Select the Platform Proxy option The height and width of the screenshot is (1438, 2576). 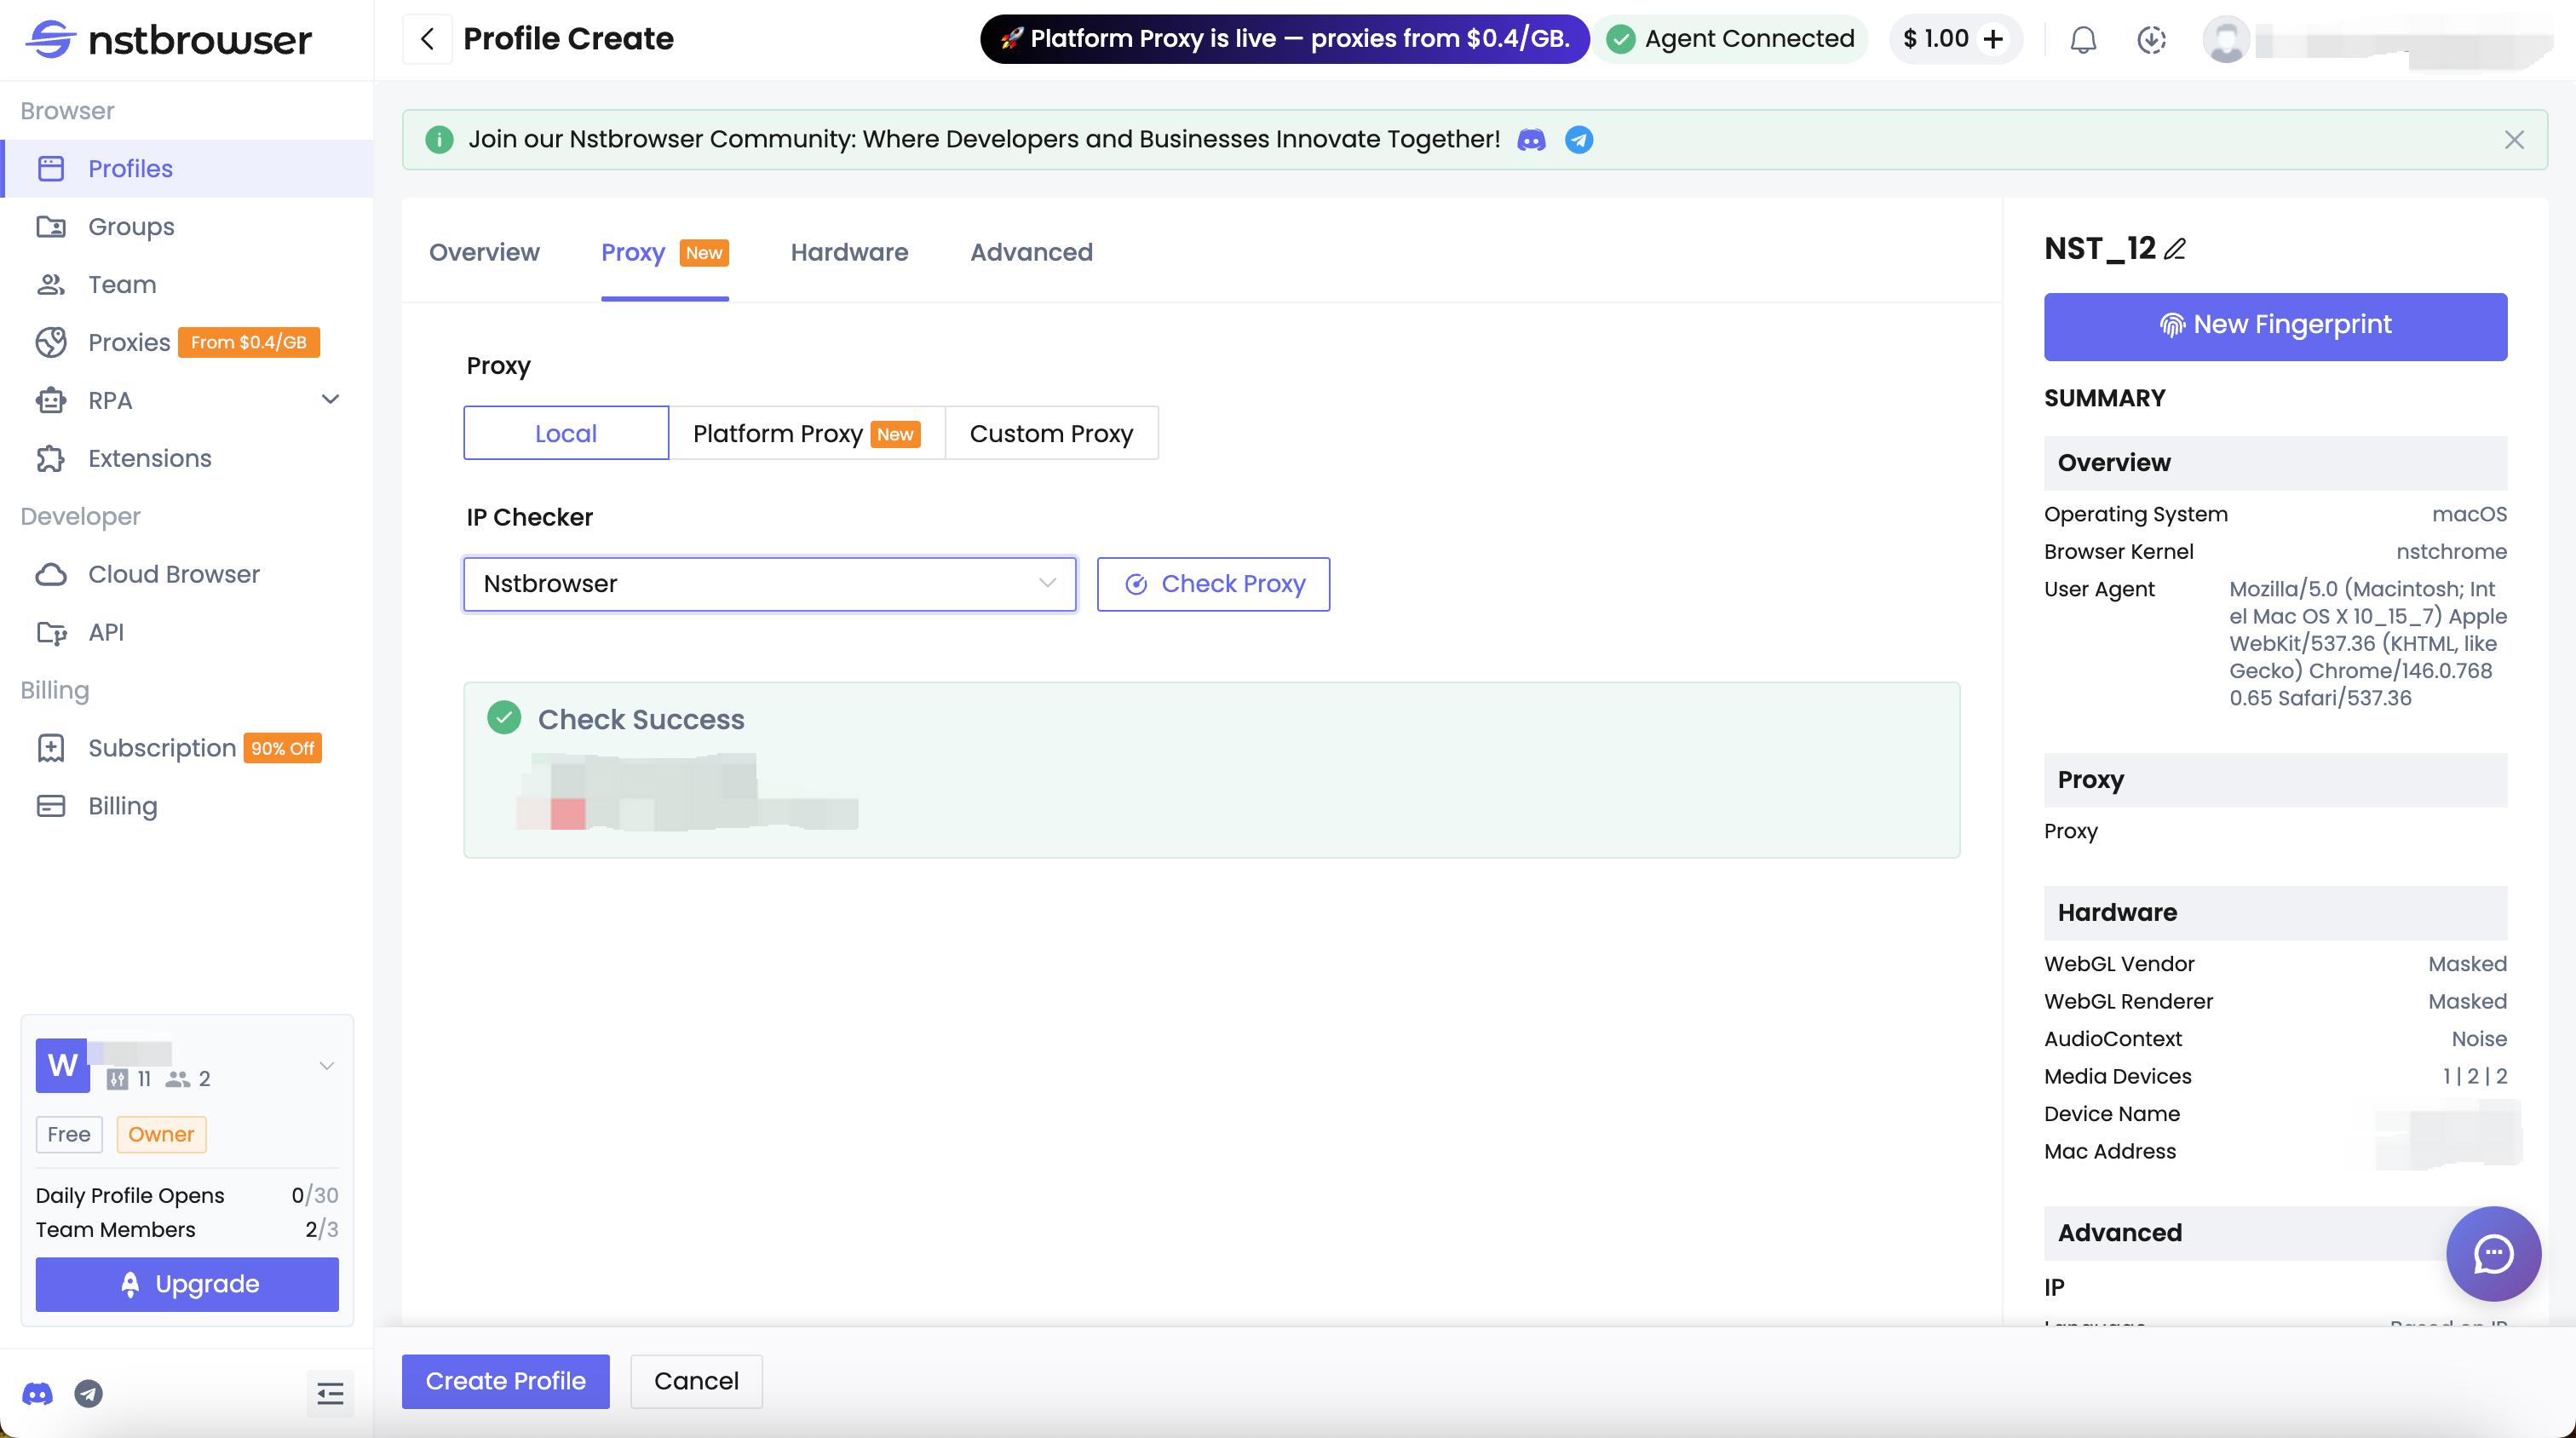point(806,433)
